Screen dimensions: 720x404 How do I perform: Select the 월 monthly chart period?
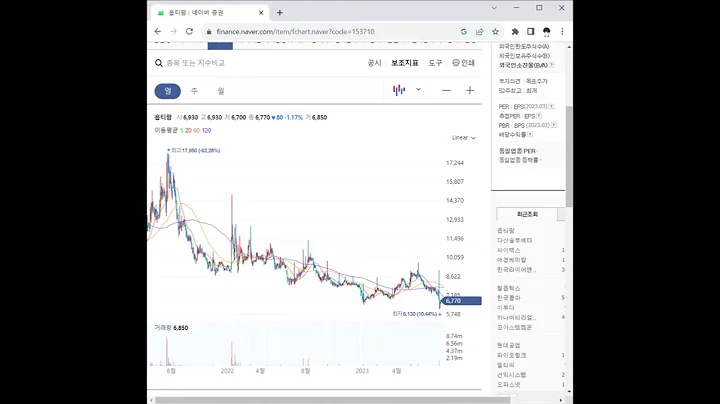(x=221, y=91)
